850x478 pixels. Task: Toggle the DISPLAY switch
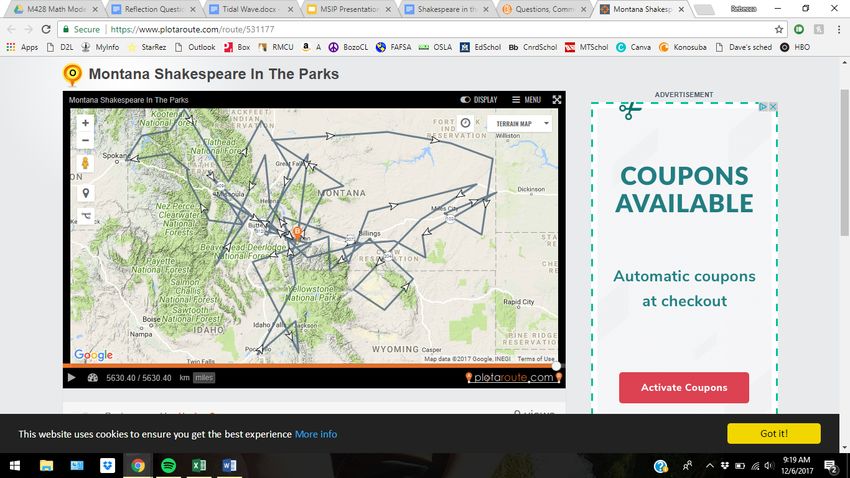click(x=479, y=100)
